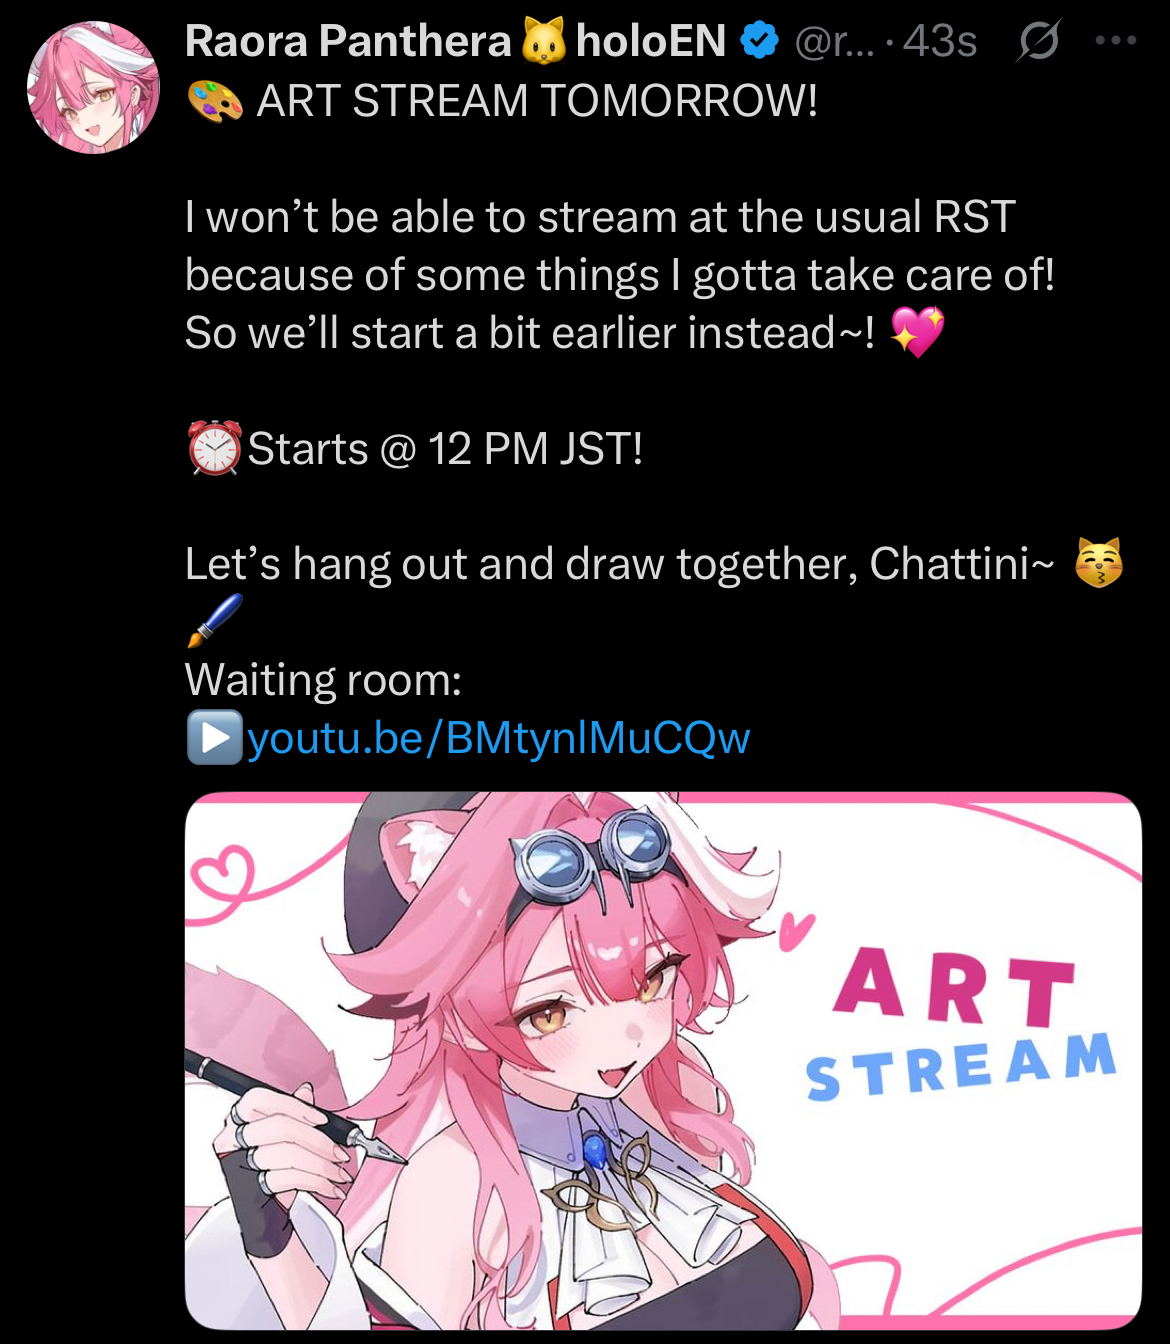Click the Raora Panthera holoEN display name
The image size is (1170, 1344).
pyautogui.click(x=455, y=41)
